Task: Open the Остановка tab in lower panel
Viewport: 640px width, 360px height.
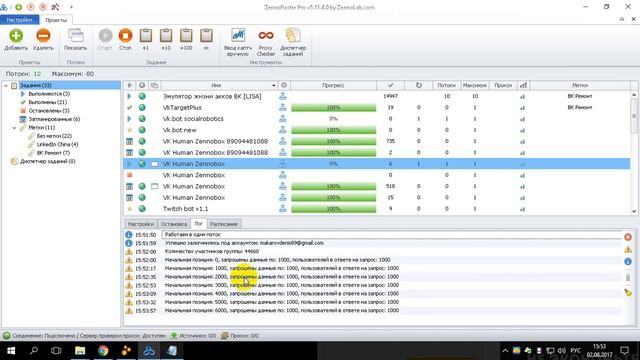Action: pos(174,224)
